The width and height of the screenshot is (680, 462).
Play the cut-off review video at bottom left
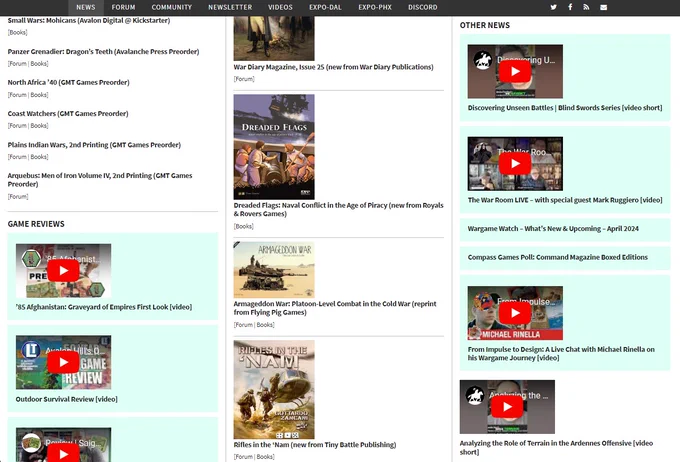click(63, 452)
